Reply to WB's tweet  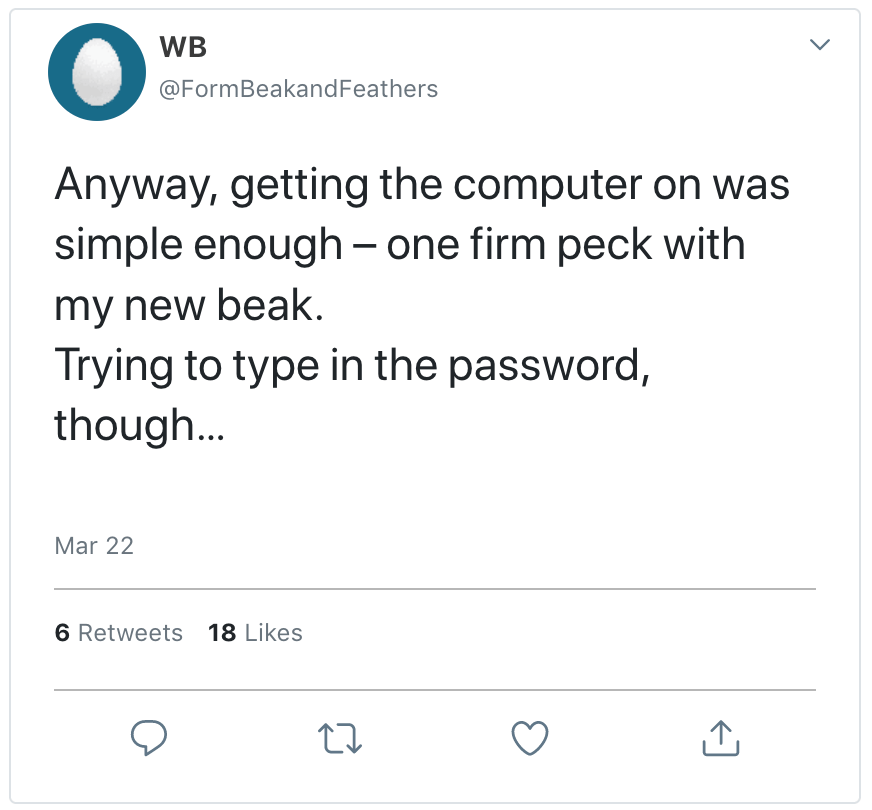click(x=149, y=738)
